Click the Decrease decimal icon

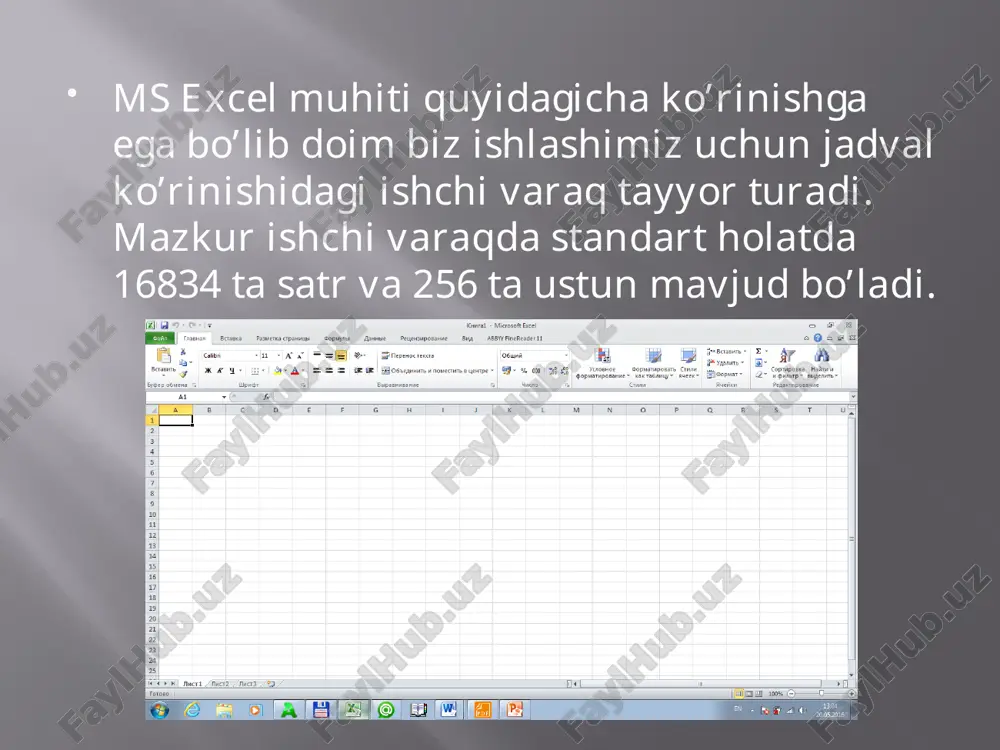564,371
